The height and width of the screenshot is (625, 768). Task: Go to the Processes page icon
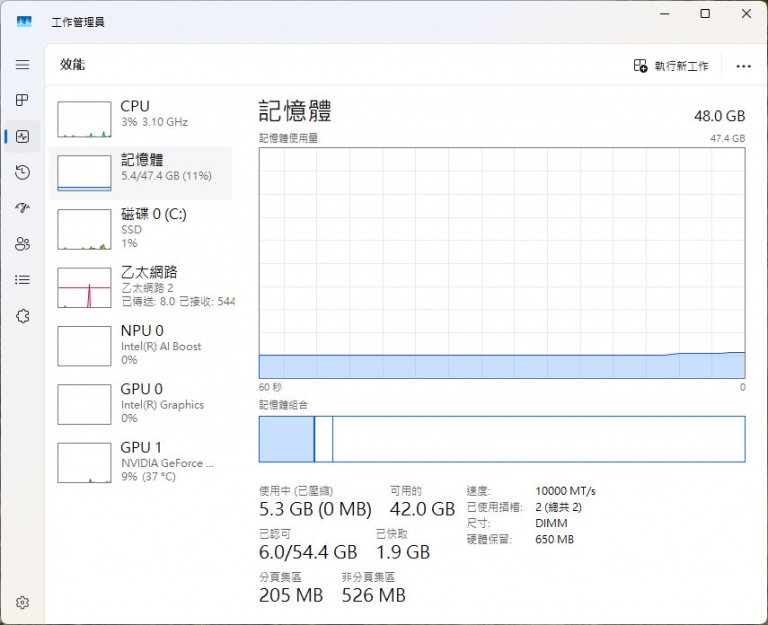tap(22, 100)
